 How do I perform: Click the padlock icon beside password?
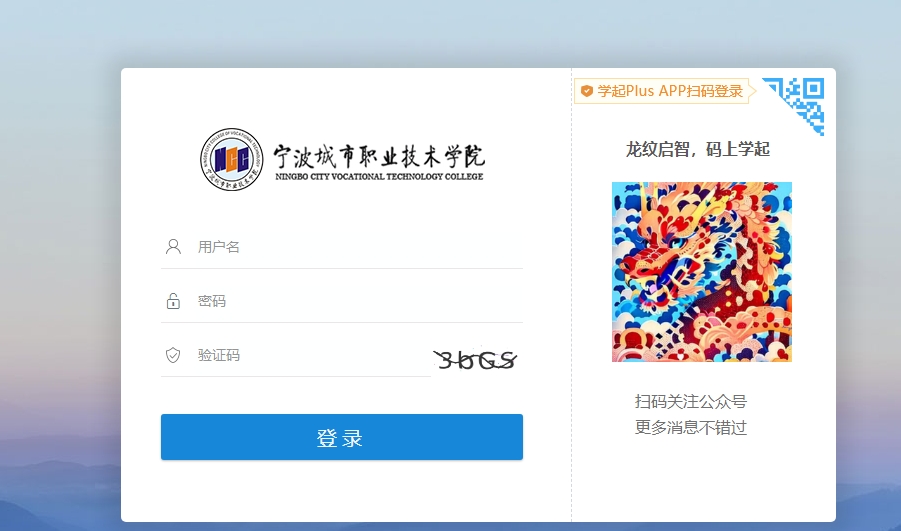pos(173,301)
